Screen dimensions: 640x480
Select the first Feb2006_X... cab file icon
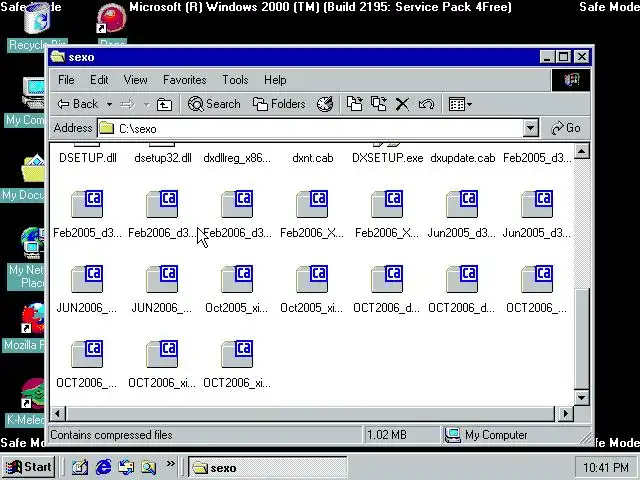click(312, 204)
